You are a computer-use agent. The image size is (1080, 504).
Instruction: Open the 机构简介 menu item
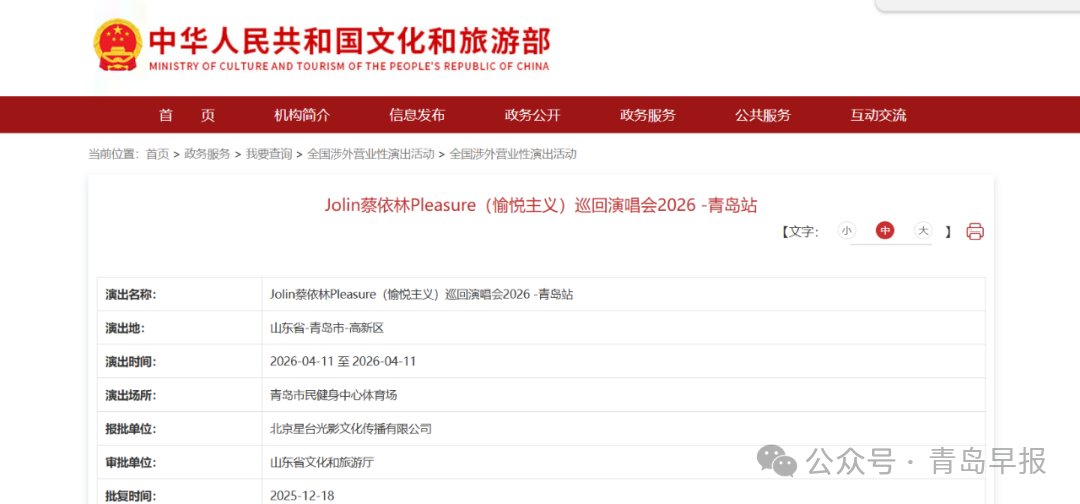point(302,115)
